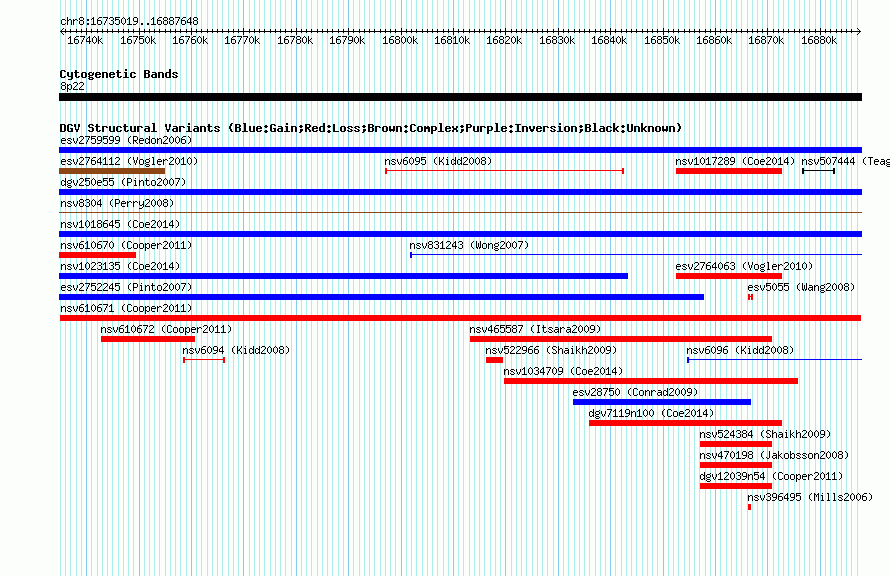890x576 pixels.
Task: Click the nsv8304 (Perry2008) label
Action: (117, 203)
